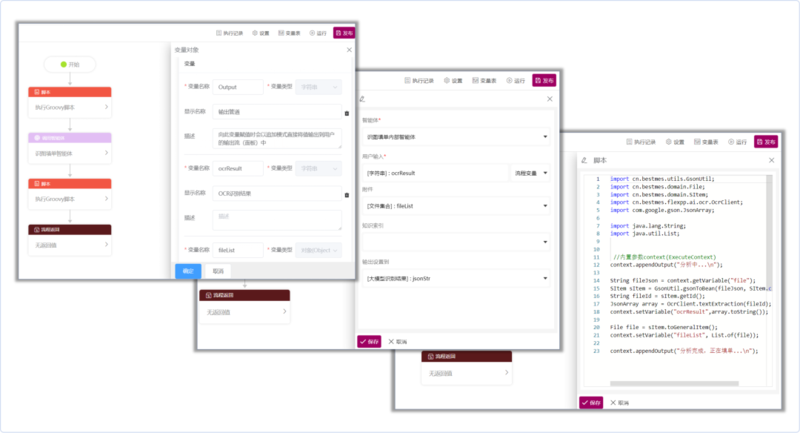Open 执行记录 in the left window toolbar
The width and height of the screenshot is (800, 433).
tap(229, 32)
